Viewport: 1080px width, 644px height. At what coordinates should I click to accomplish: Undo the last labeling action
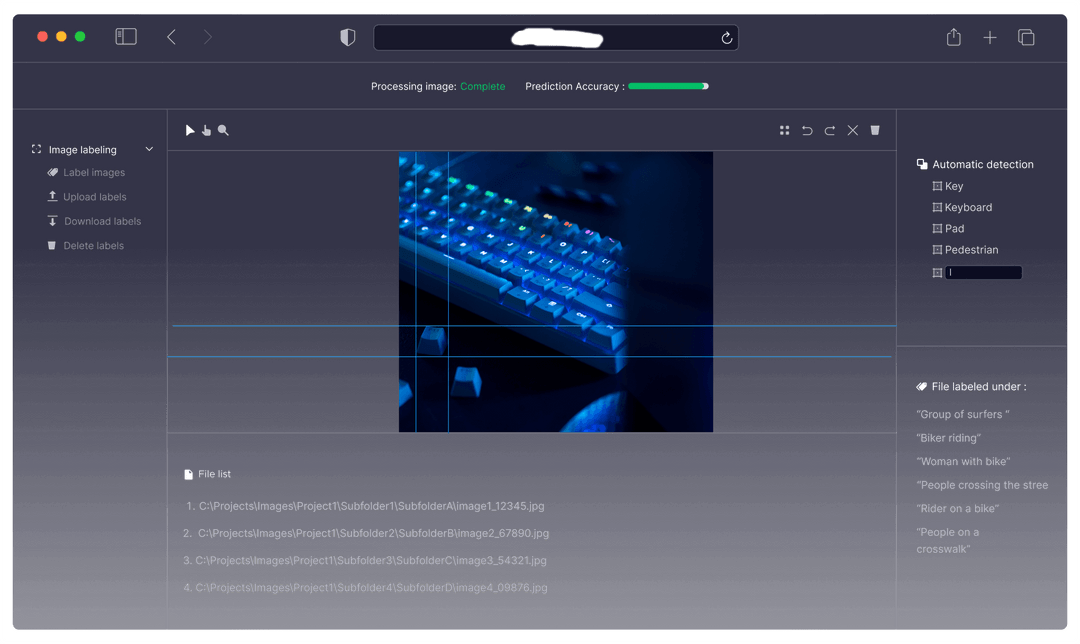(807, 130)
